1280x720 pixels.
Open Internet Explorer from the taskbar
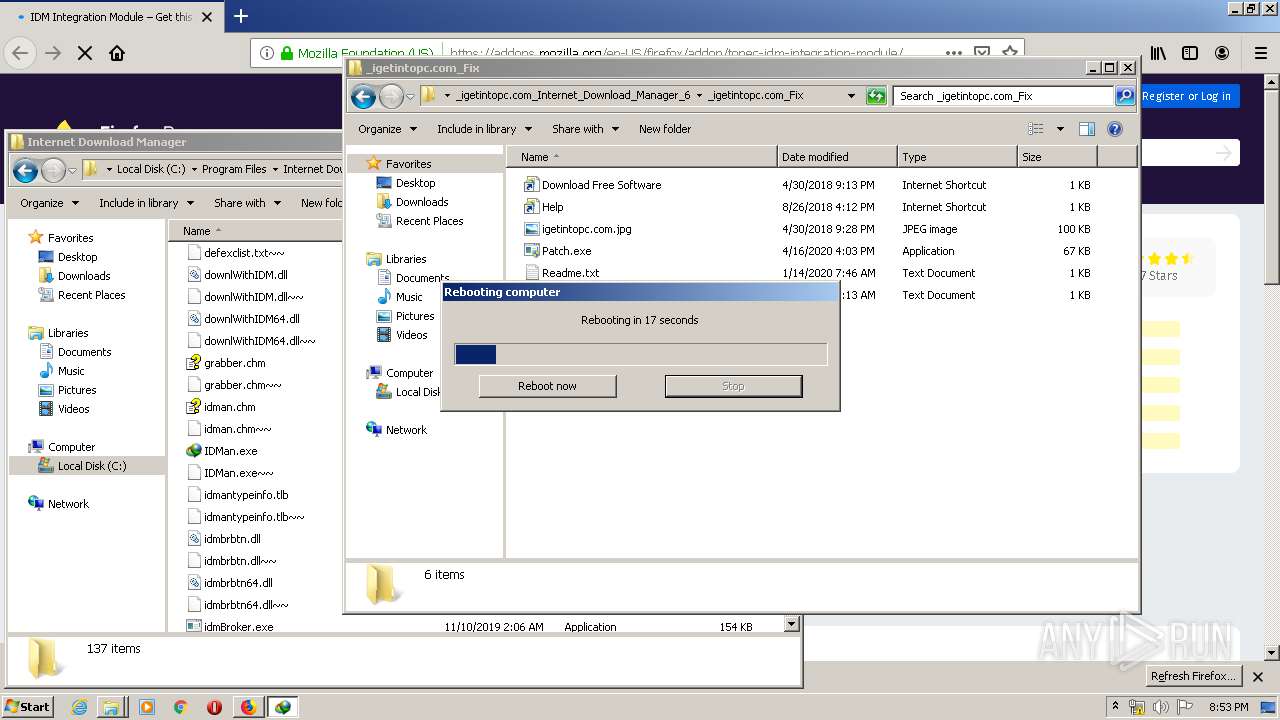(x=80, y=707)
